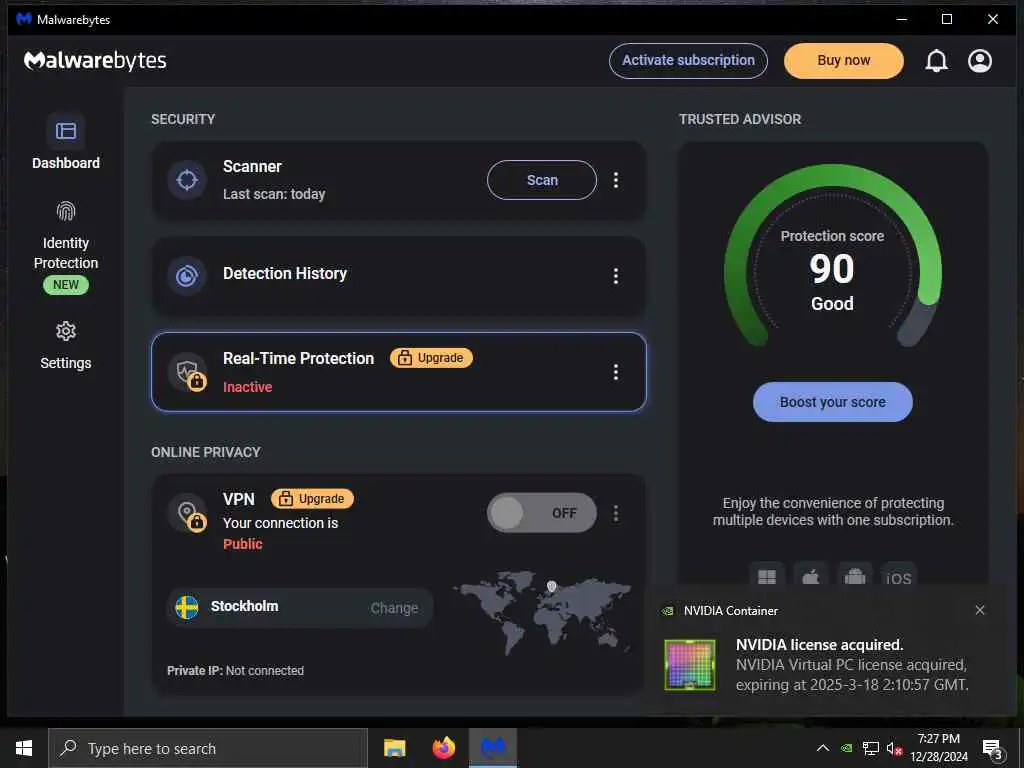Click the VPN location pin icon

188,513
